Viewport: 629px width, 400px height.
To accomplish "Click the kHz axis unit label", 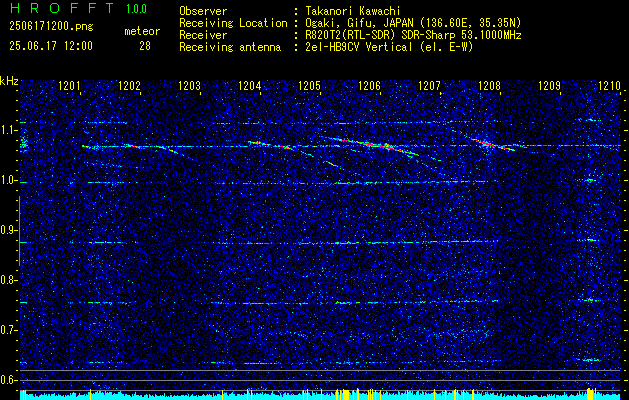I will (x=9, y=81).
